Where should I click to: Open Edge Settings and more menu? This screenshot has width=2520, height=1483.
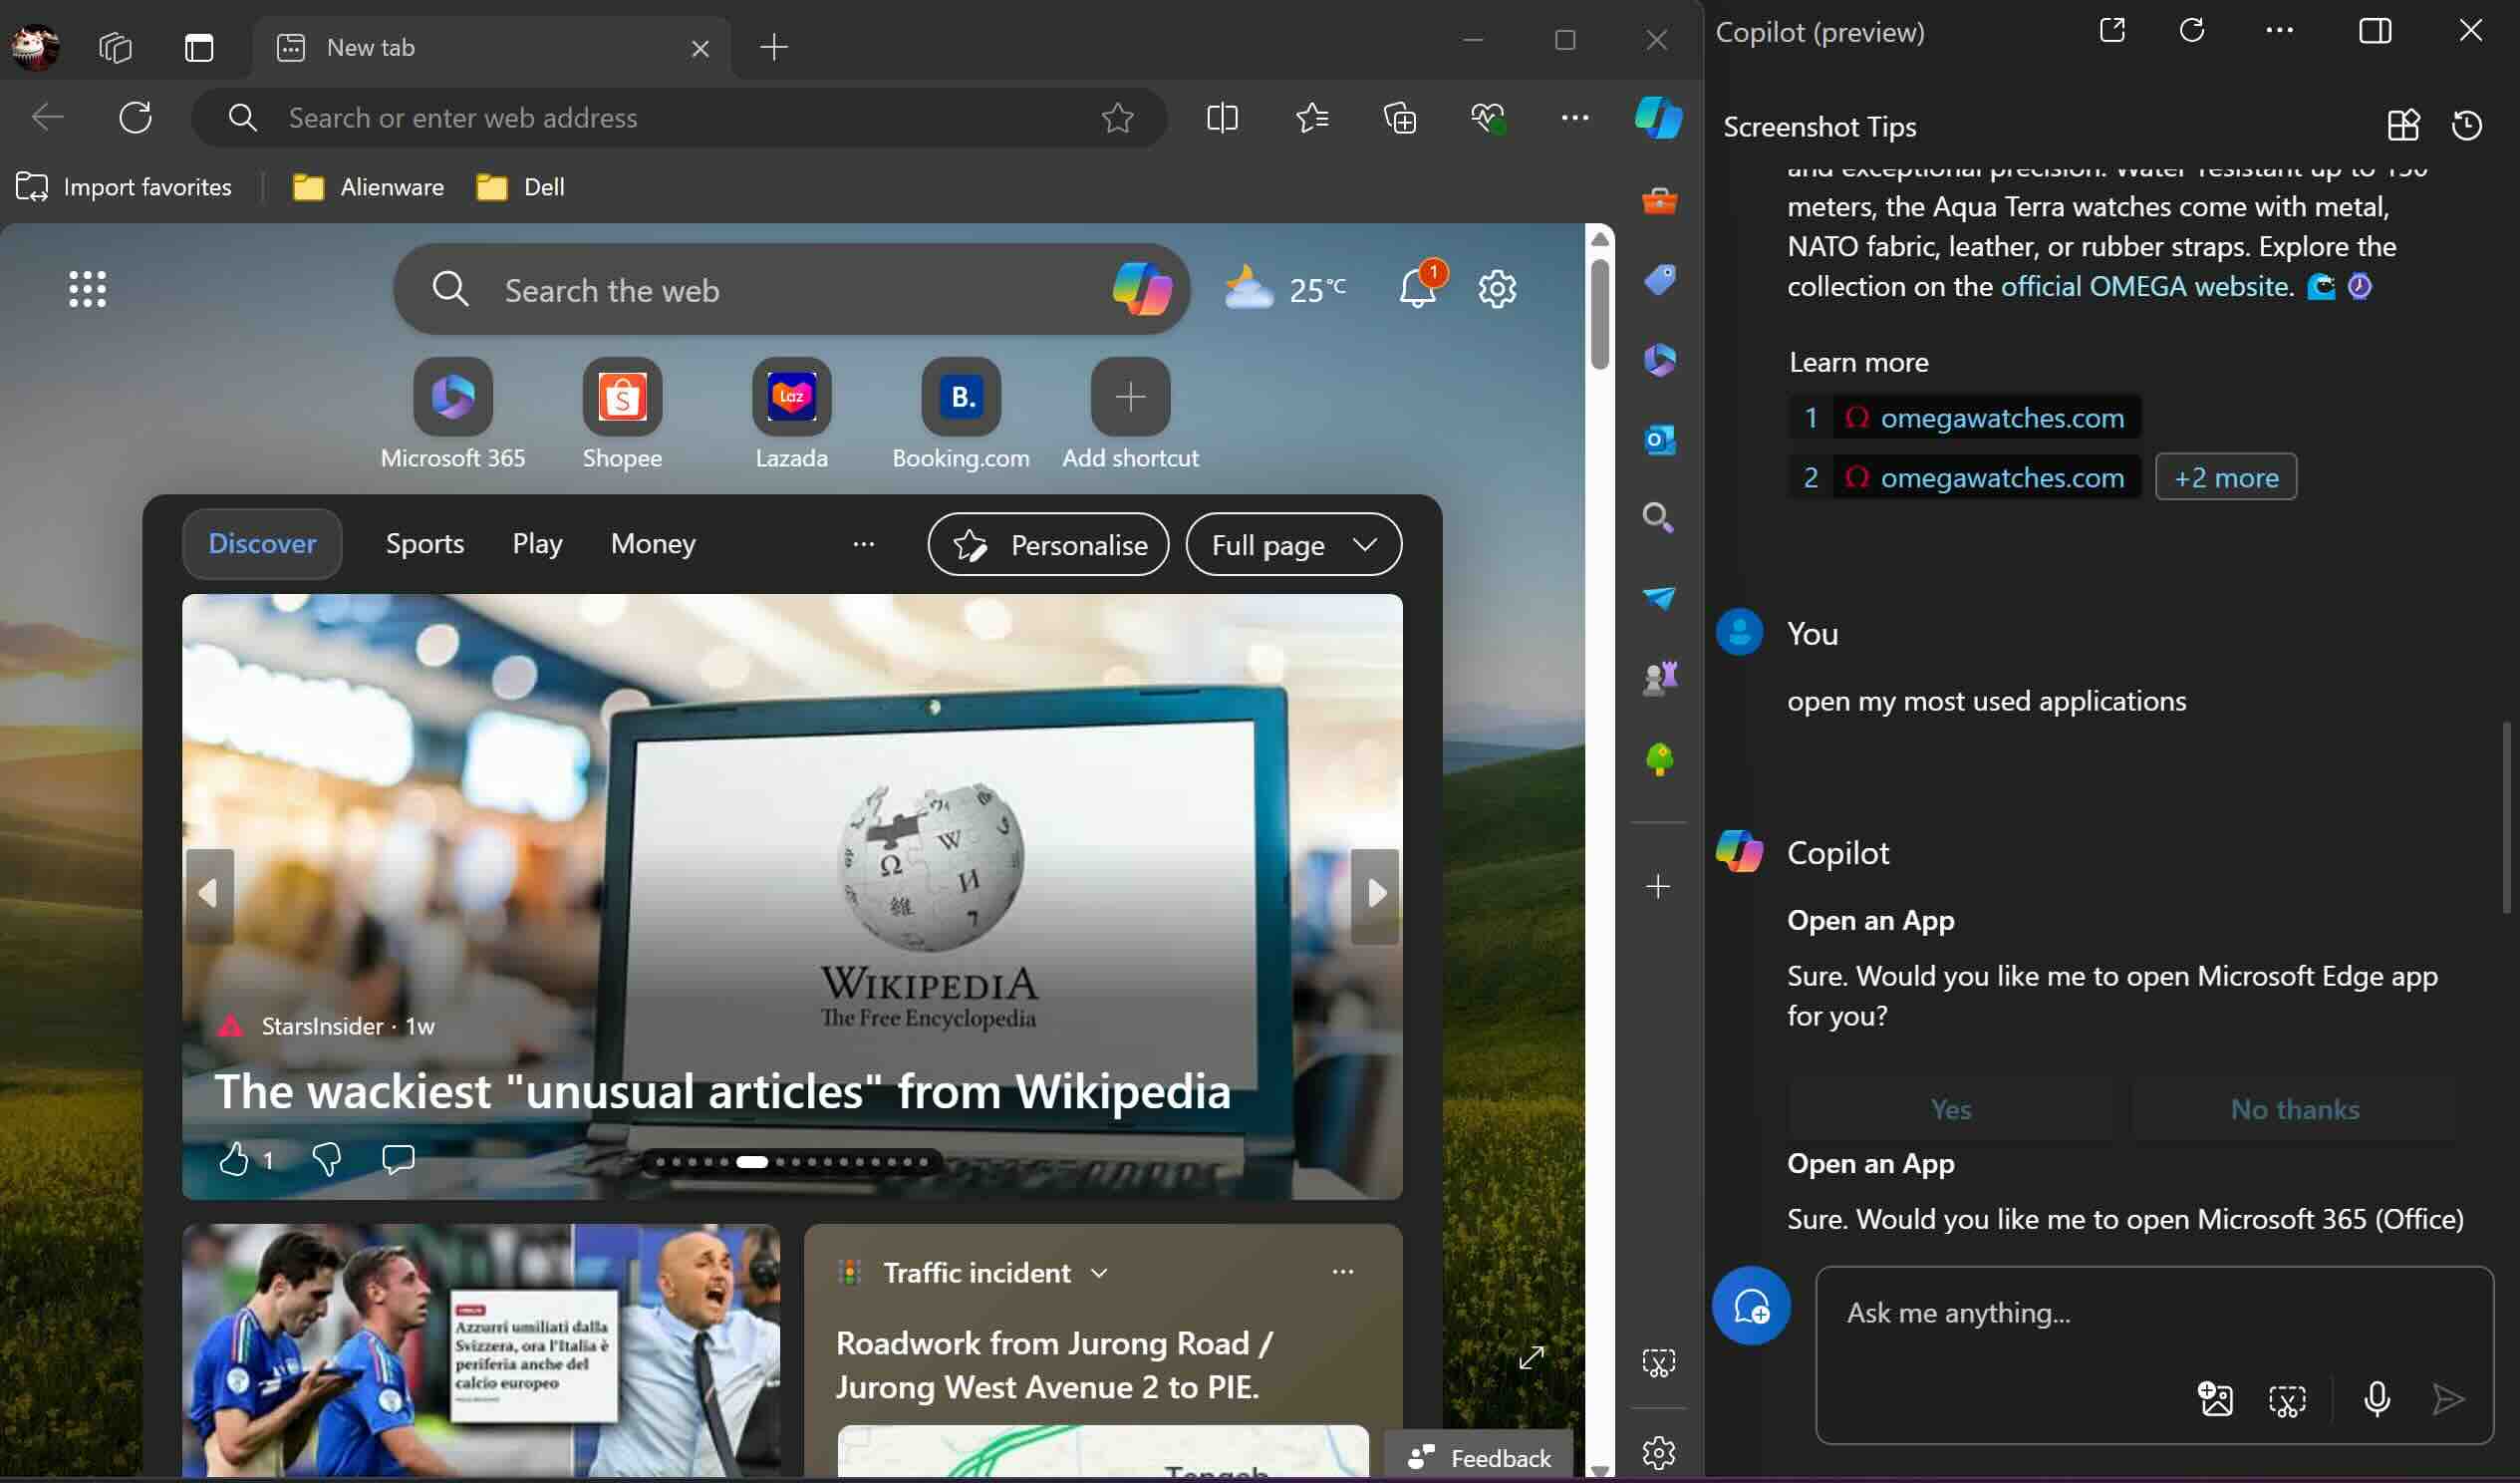[1575, 118]
